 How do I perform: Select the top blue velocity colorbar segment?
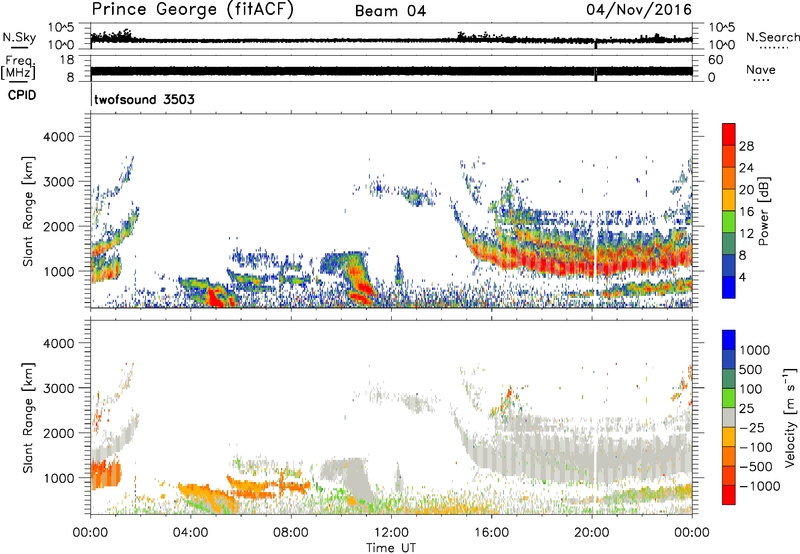coord(729,340)
